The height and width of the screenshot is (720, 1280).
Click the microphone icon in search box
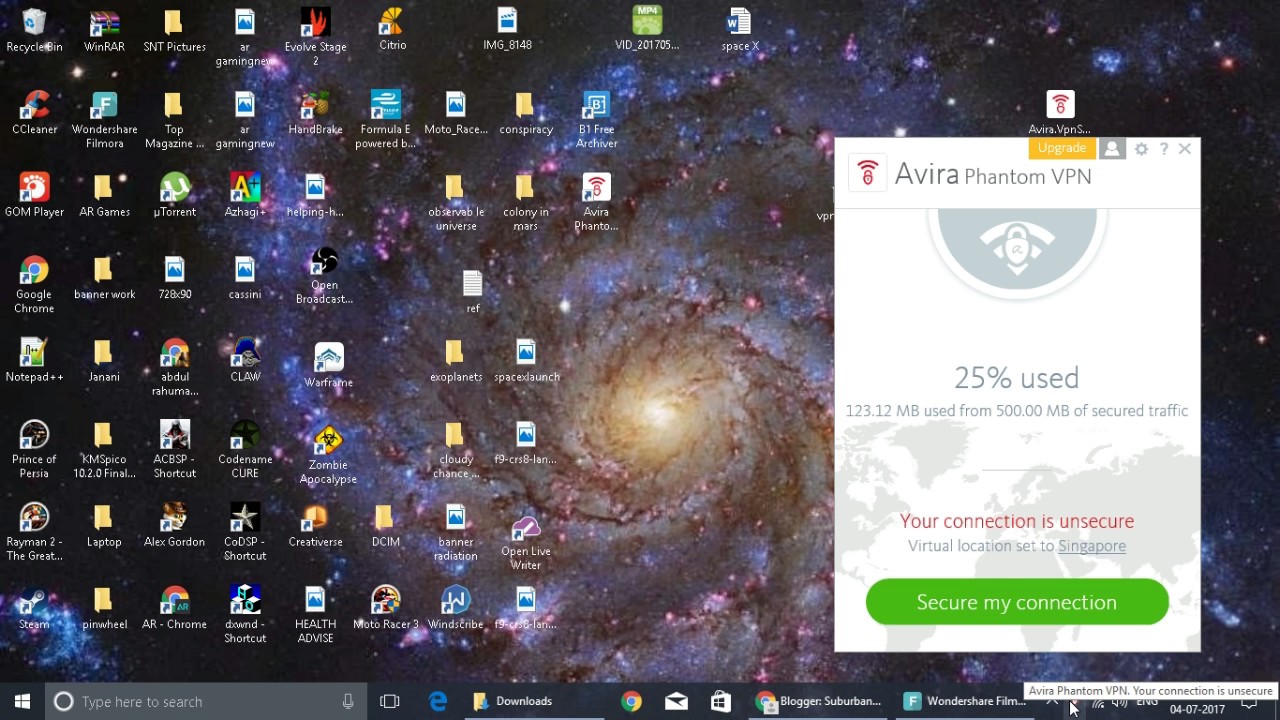348,701
